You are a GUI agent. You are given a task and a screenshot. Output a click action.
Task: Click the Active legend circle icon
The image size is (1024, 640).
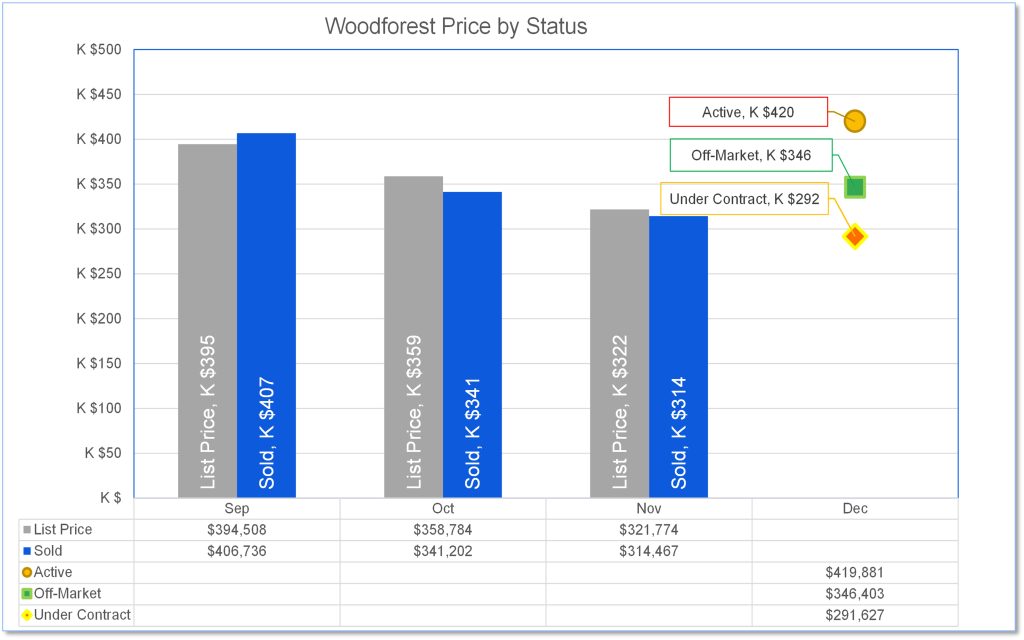click(27, 573)
